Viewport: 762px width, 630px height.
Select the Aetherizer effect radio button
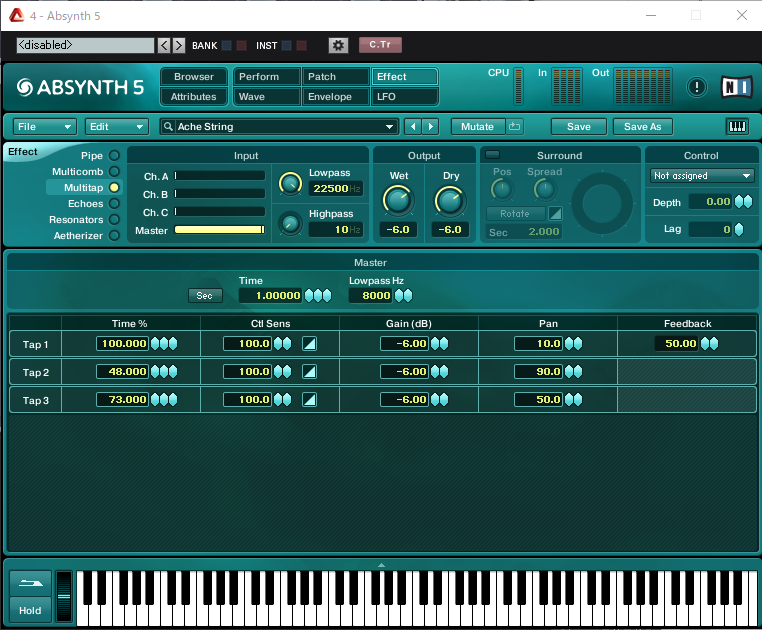pyautogui.click(x=114, y=236)
